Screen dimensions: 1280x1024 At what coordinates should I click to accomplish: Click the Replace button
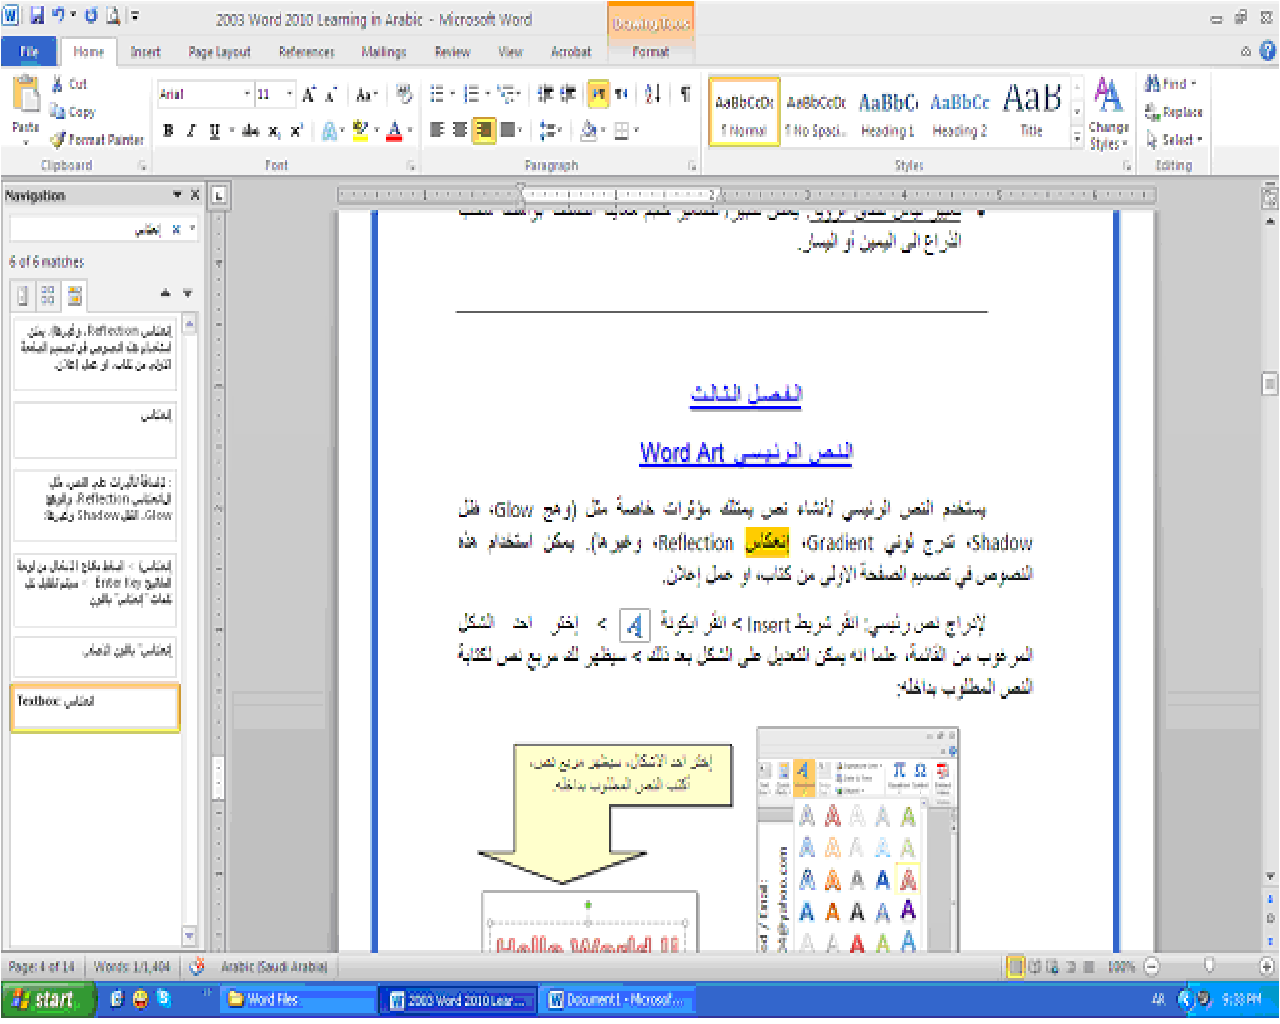[1174, 112]
